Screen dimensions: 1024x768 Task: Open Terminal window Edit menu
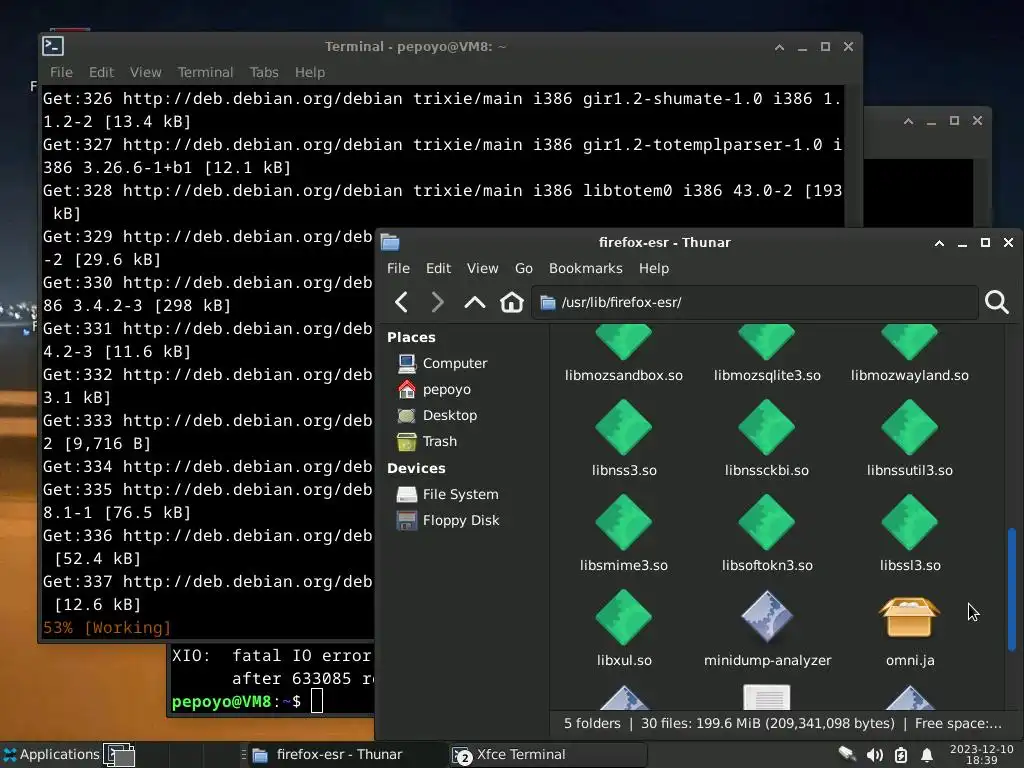(x=101, y=72)
